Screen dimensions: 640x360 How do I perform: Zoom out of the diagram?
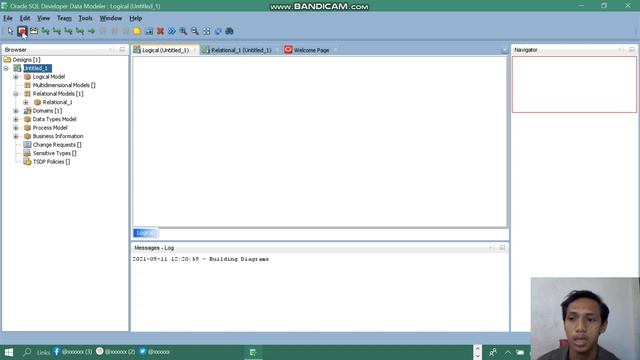point(195,31)
